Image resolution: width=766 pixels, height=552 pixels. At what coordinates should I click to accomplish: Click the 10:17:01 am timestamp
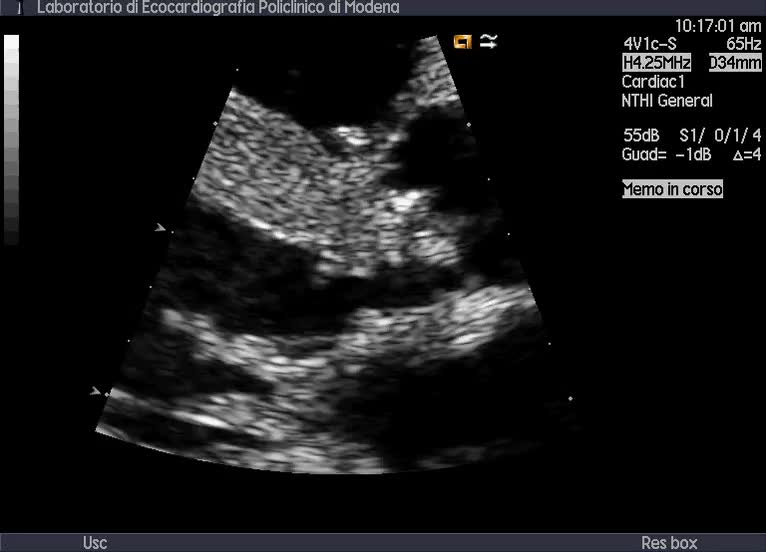[718, 25]
